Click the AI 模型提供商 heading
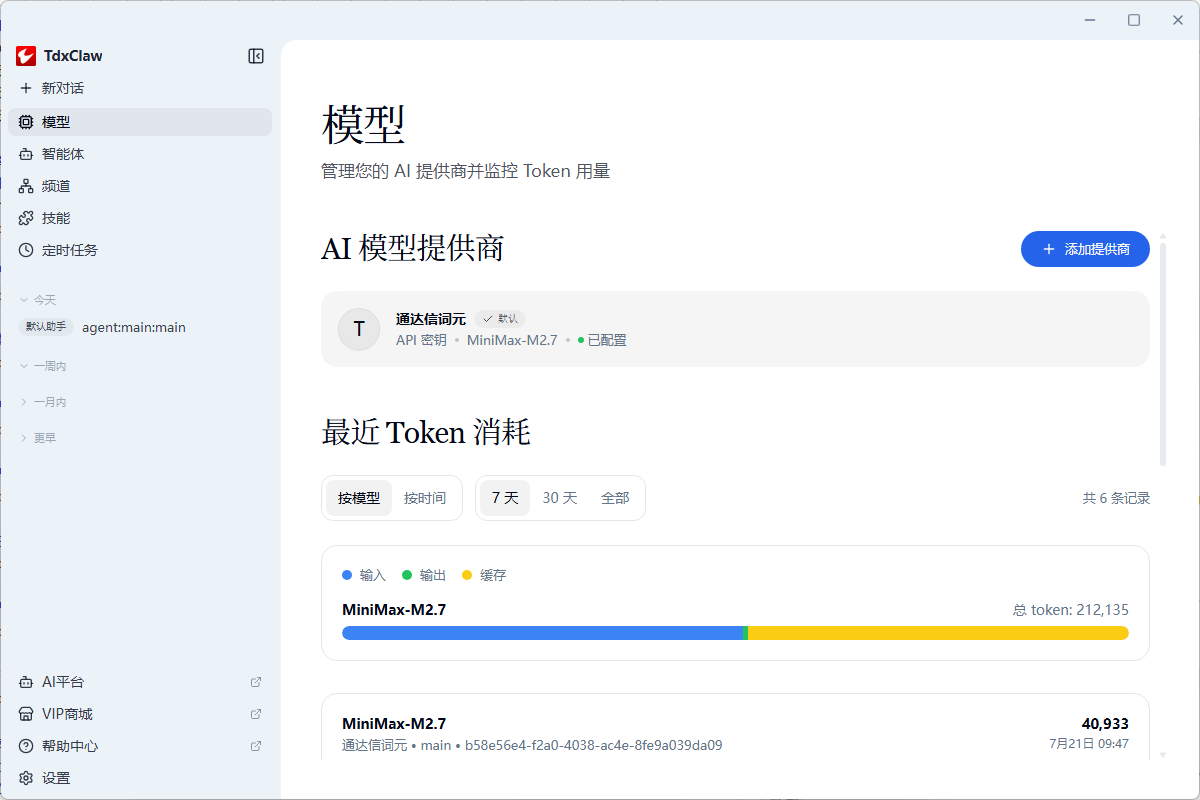The height and width of the screenshot is (800, 1200). point(413,248)
